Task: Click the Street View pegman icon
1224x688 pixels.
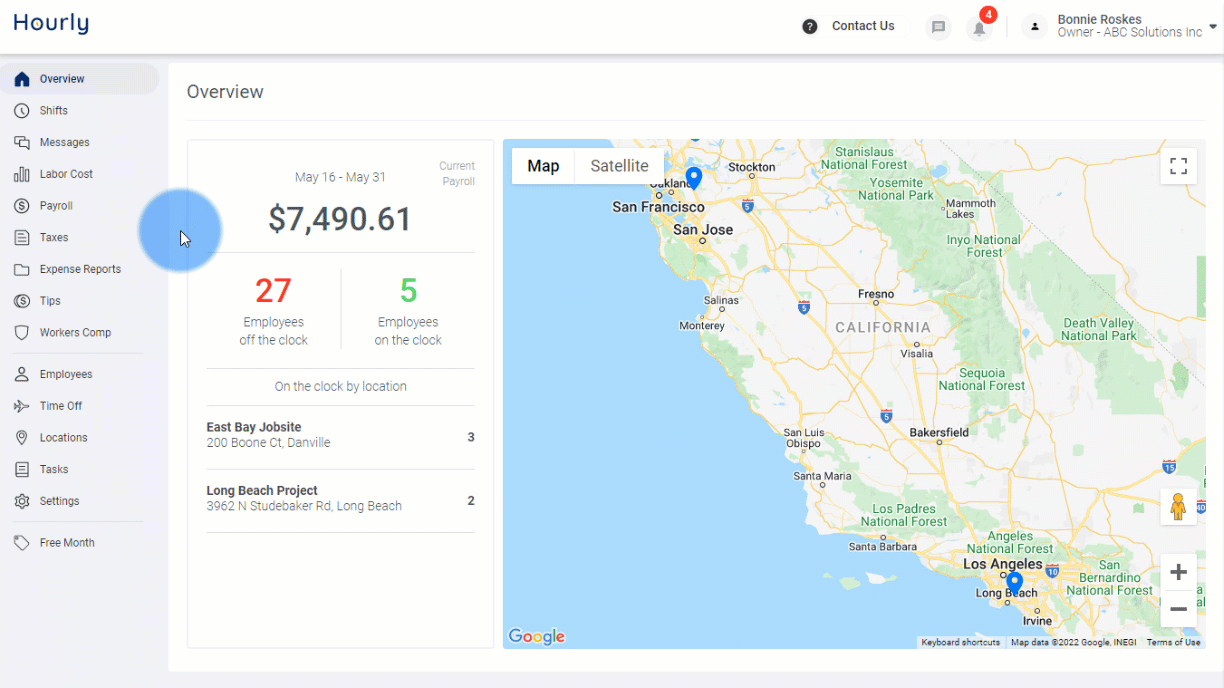Action: click(1178, 507)
